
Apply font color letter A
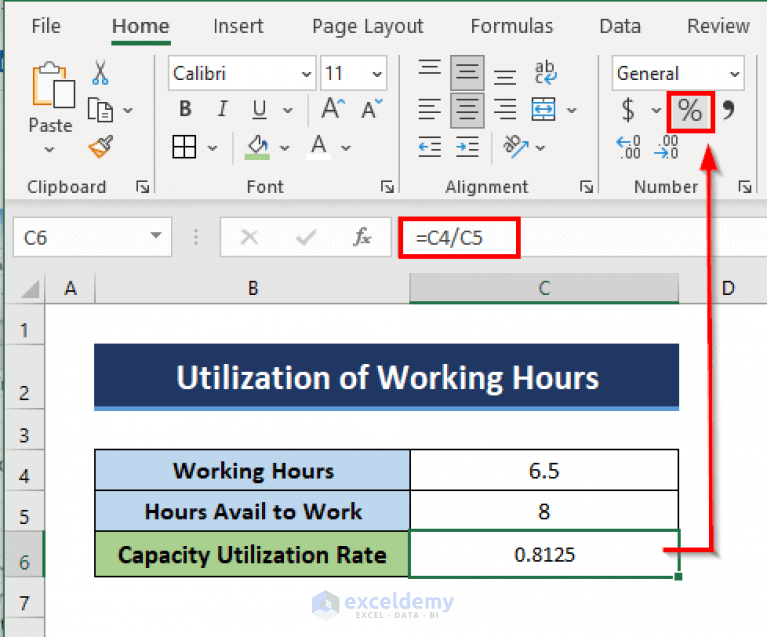tap(318, 147)
